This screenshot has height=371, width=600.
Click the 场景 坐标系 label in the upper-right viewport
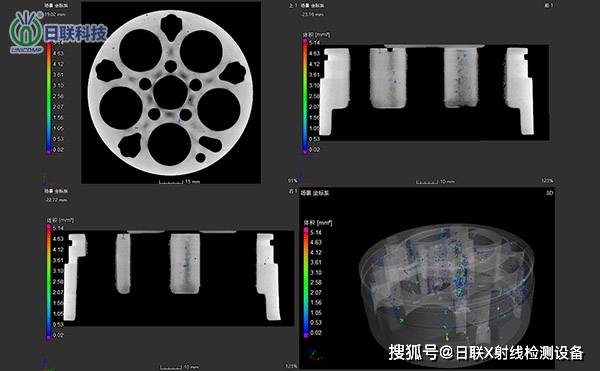[x=312, y=5]
